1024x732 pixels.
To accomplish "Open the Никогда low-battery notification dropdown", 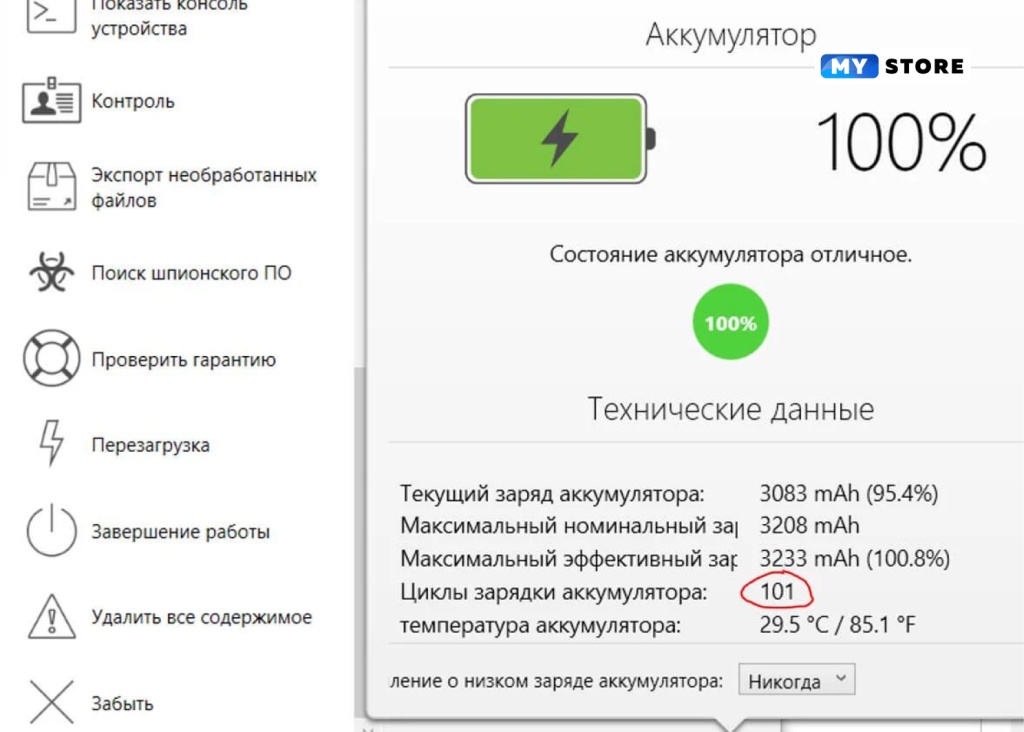I will click(795, 679).
